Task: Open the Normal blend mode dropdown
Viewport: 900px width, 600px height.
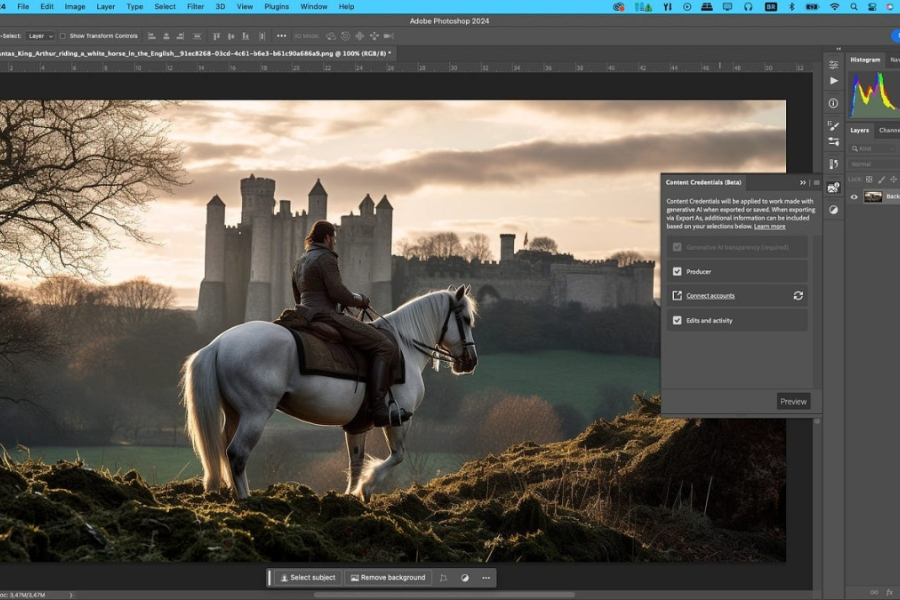Action: click(x=870, y=163)
